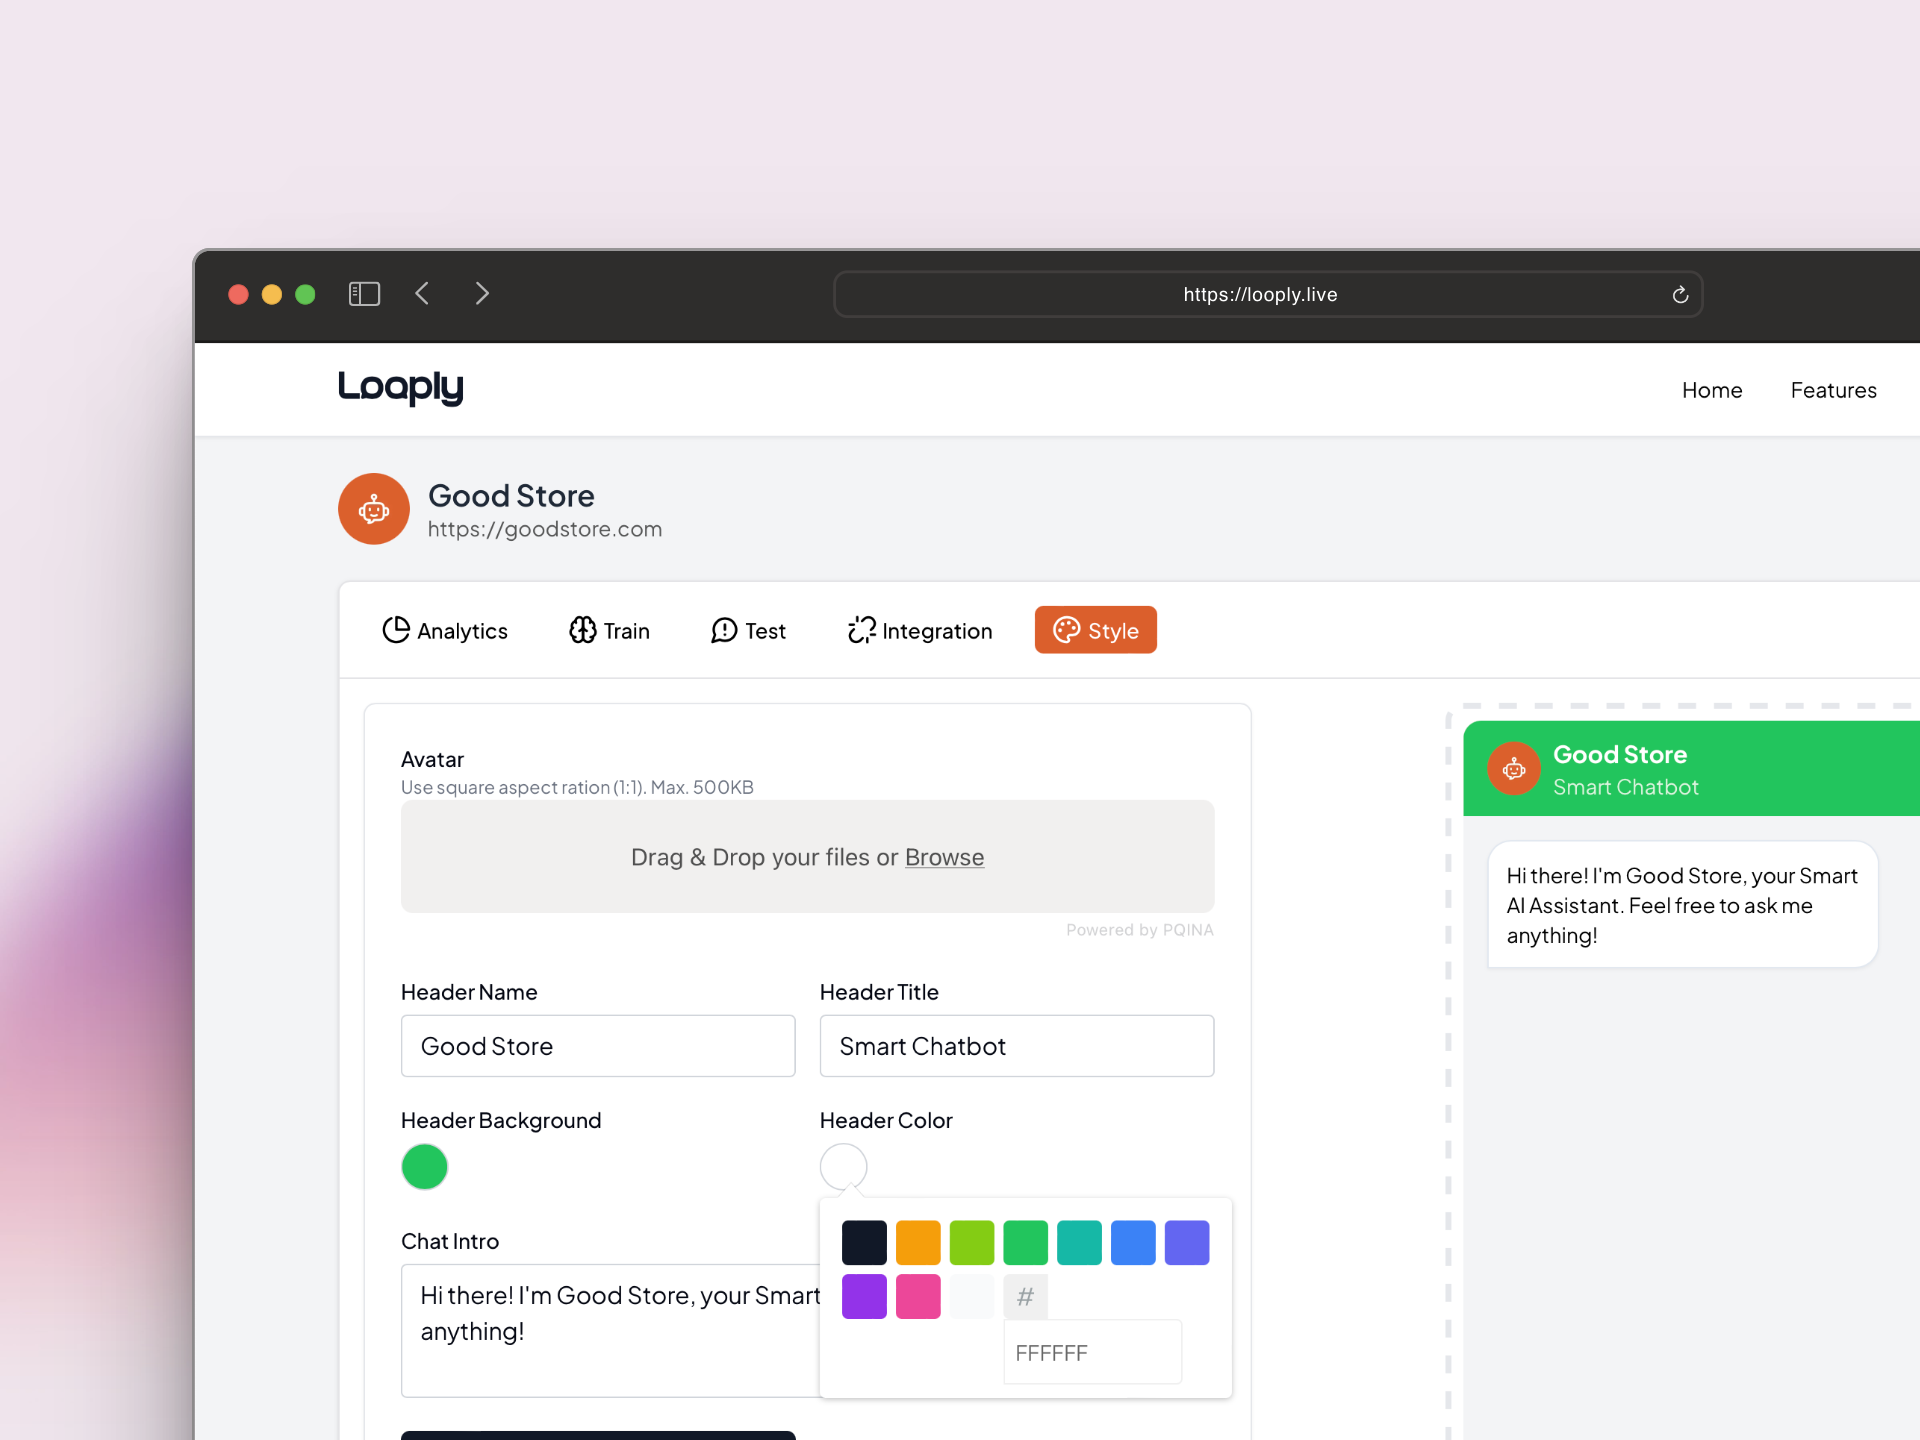Click the Header Title input field
1920x1440 pixels.
(x=1016, y=1046)
